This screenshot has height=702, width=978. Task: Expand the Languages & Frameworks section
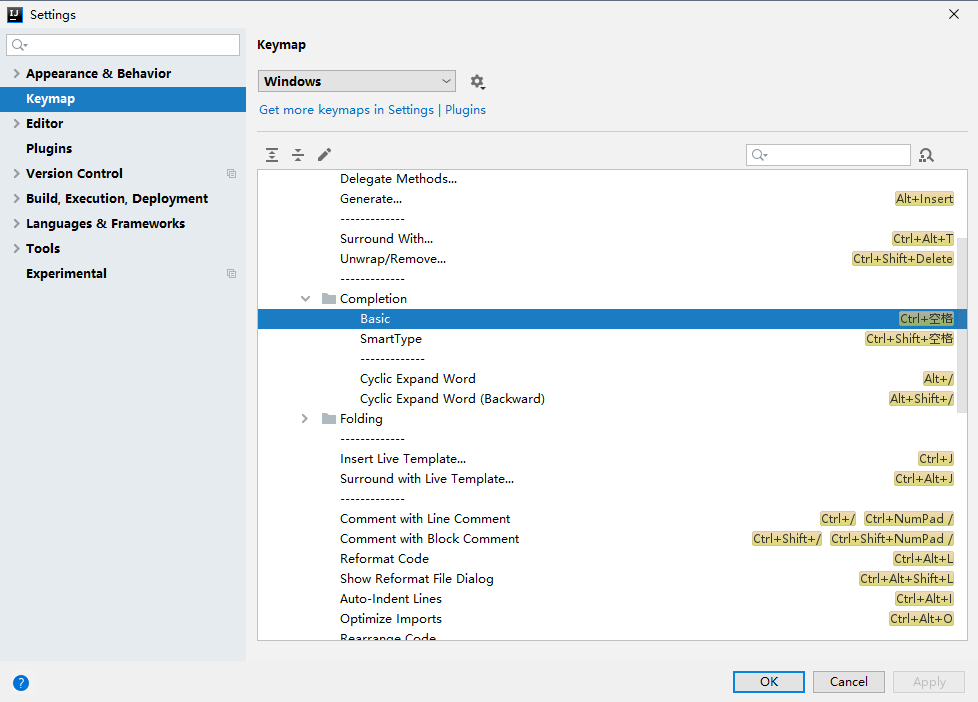pyautogui.click(x=16, y=223)
